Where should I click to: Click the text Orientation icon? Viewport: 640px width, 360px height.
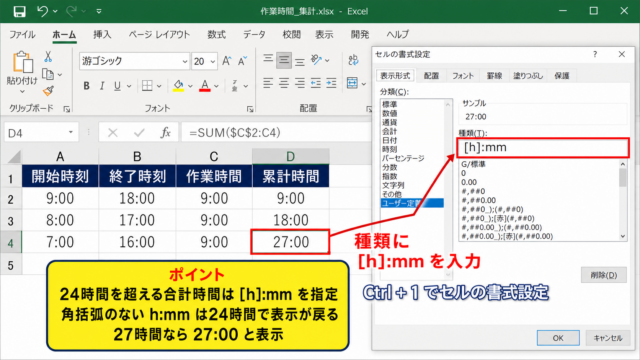(x=316, y=60)
